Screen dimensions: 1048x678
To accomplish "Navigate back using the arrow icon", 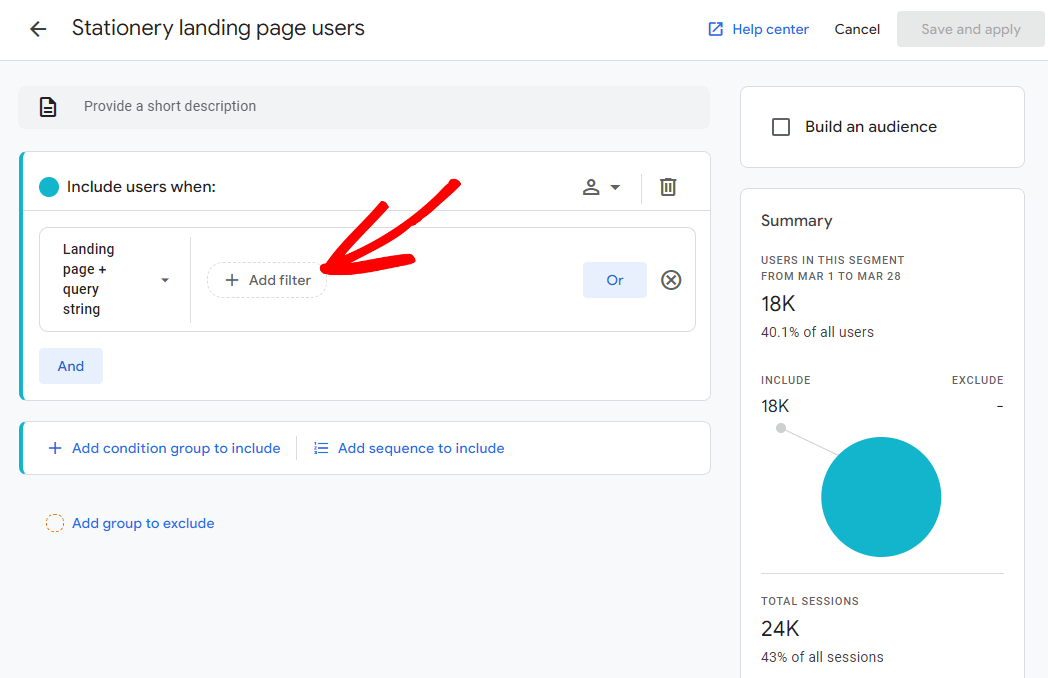I will 37,29.
